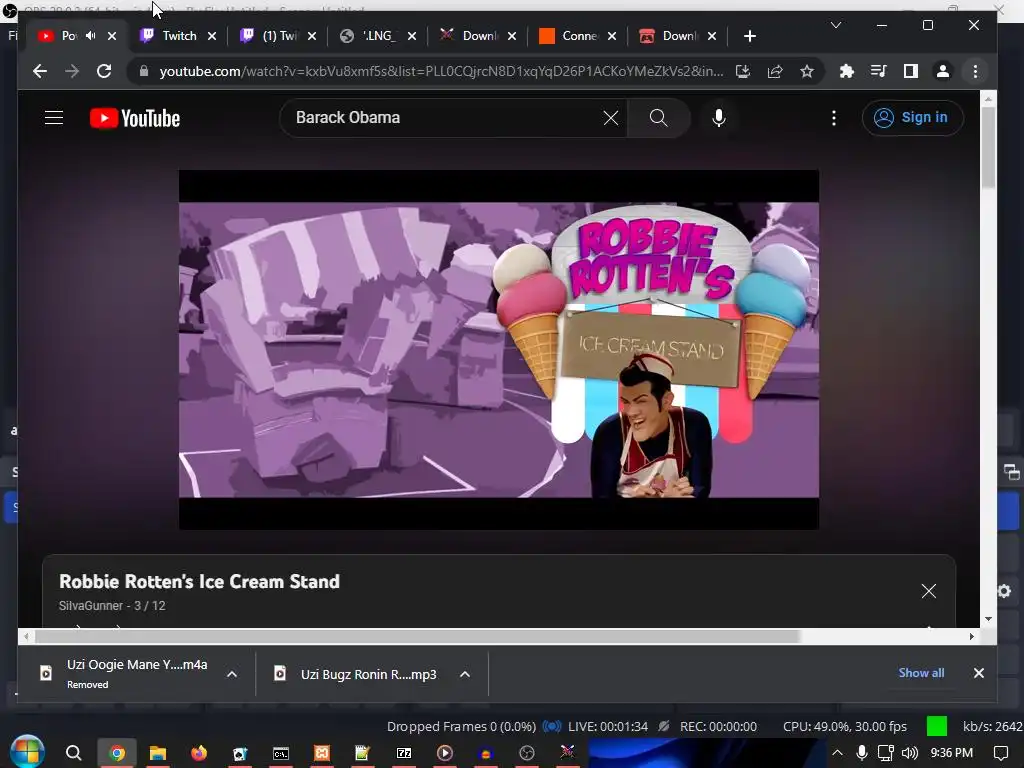Image resolution: width=1024 pixels, height=768 pixels.
Task: Open Chrome extensions puzzle icon
Action: pyautogui.click(x=846, y=71)
